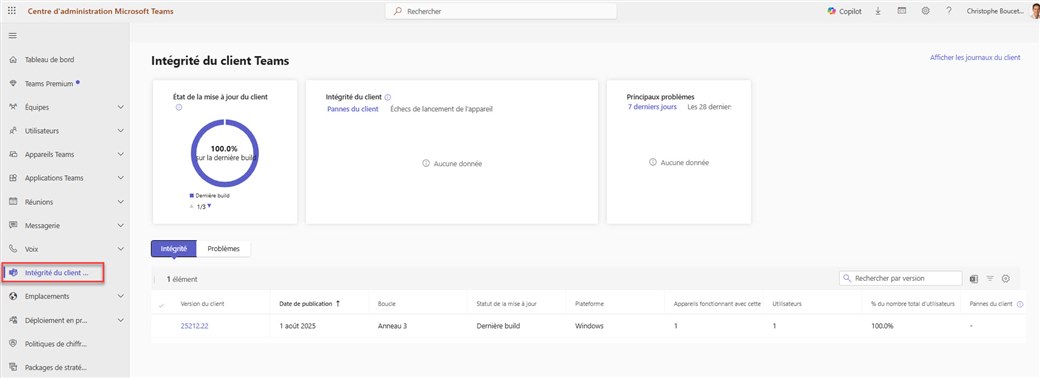Viewport: 1040px width, 378px height.
Task: Open client version 25212.22 link
Action: click(194, 326)
